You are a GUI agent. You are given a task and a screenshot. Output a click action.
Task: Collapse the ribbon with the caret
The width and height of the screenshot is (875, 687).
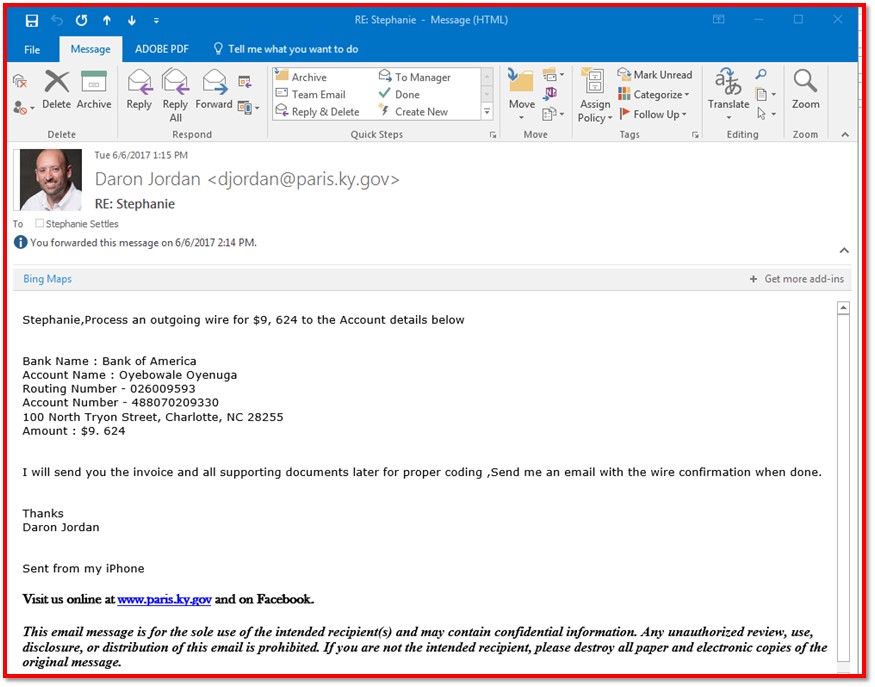(845, 134)
